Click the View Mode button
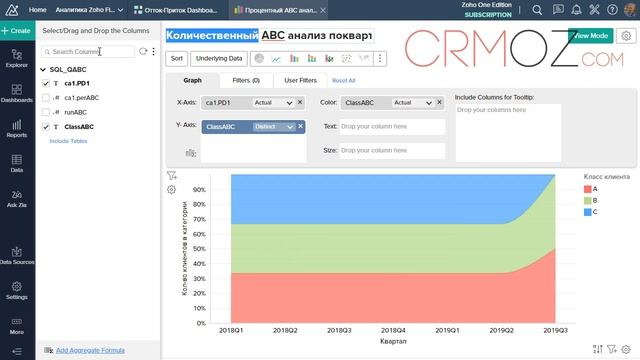The width and height of the screenshot is (640, 360). tap(591, 36)
